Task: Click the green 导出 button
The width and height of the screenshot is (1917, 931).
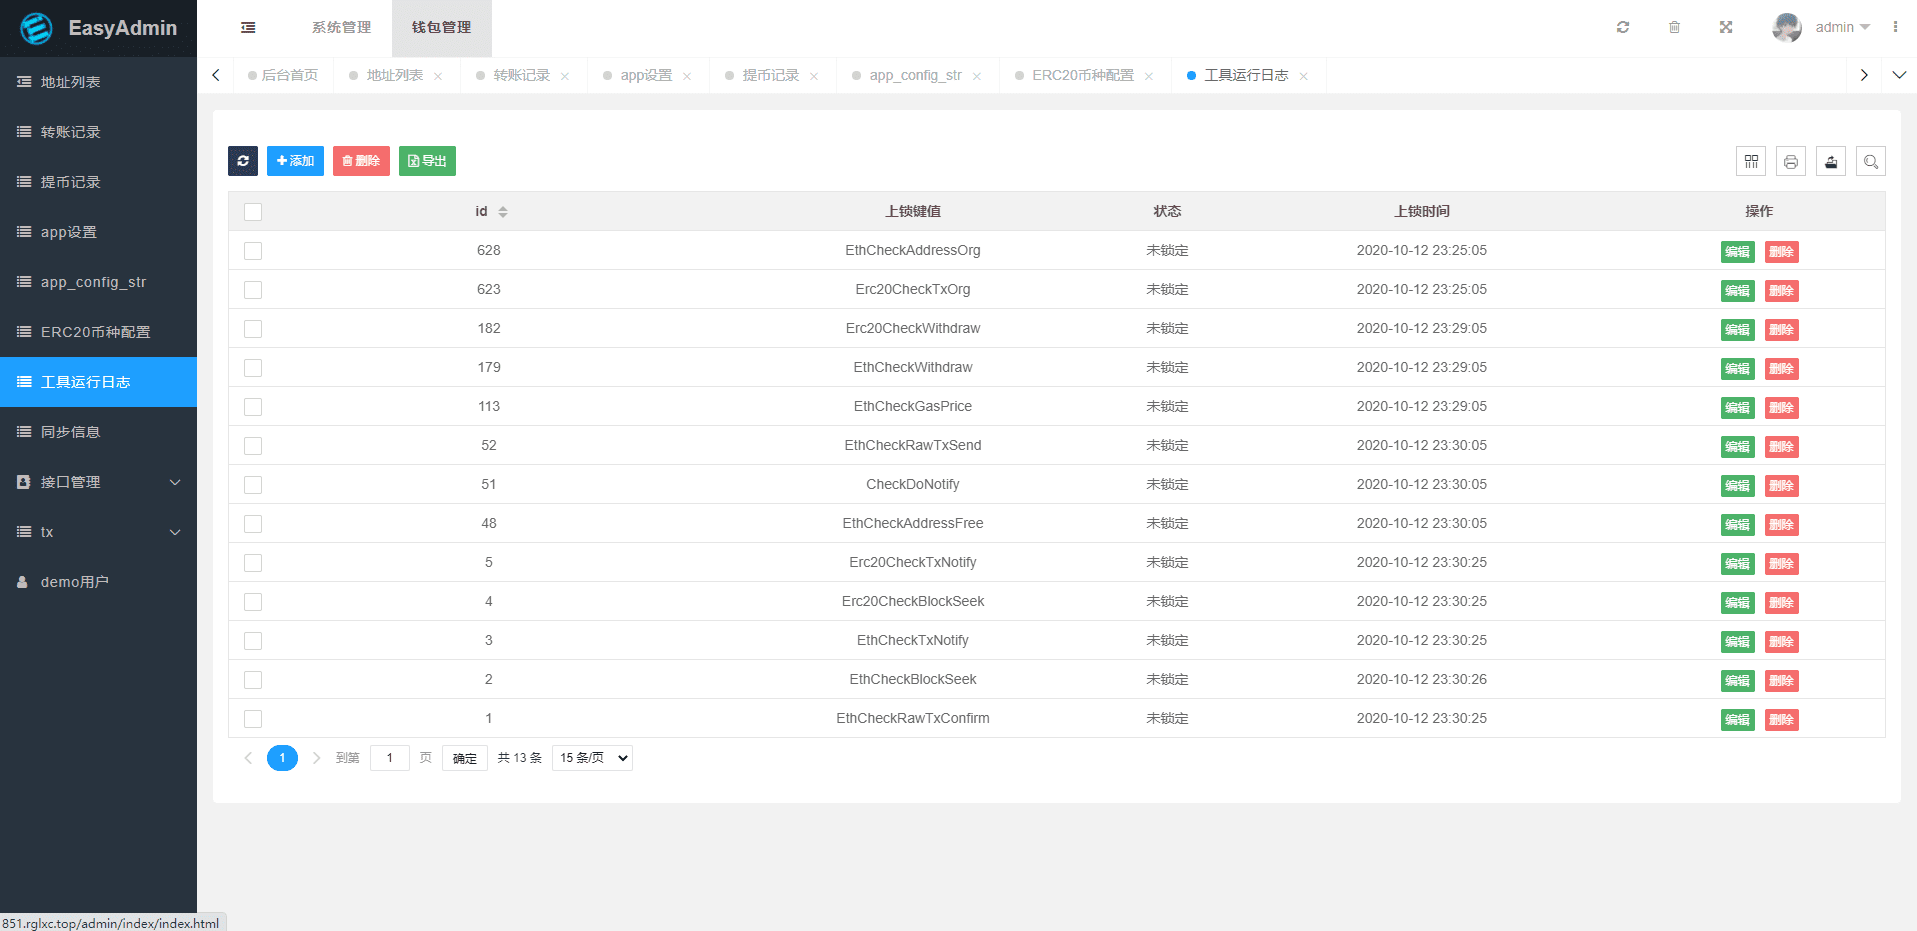Action: coord(427,161)
